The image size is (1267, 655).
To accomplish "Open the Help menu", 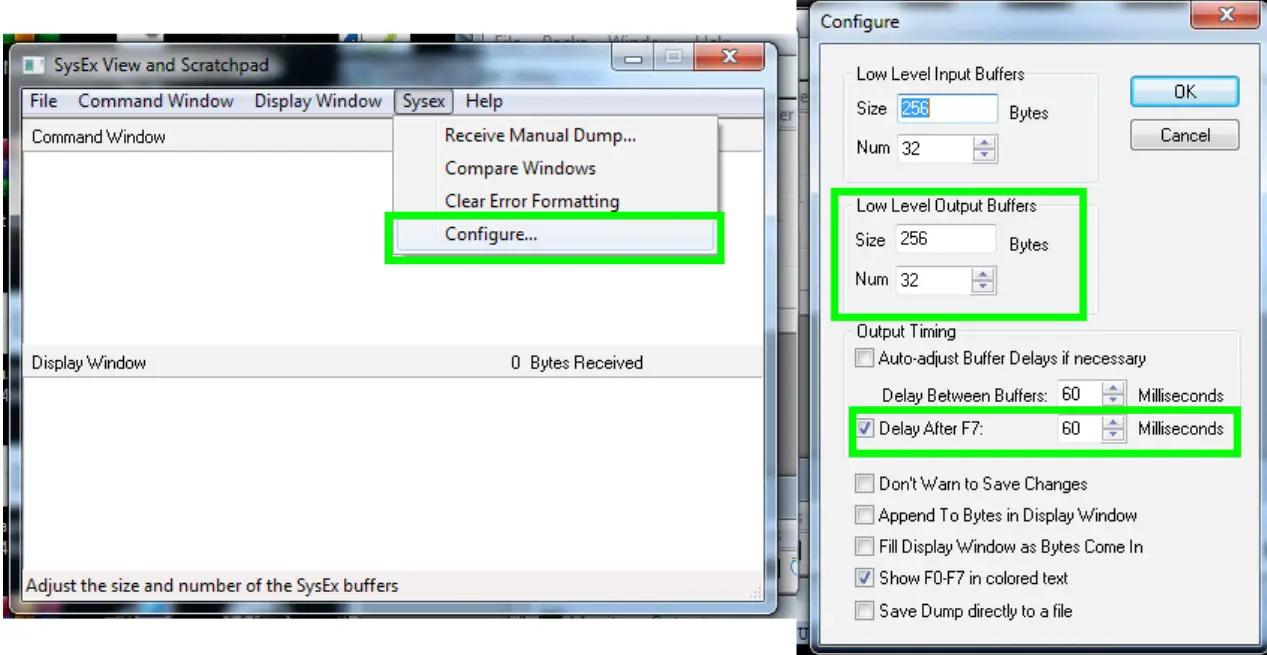I will (x=483, y=101).
